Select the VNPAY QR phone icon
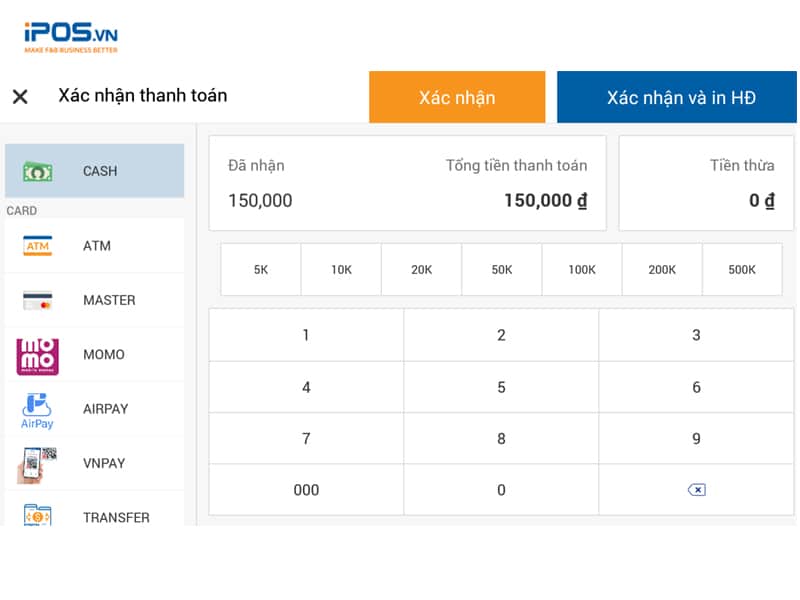The image size is (800, 600). pos(38,464)
